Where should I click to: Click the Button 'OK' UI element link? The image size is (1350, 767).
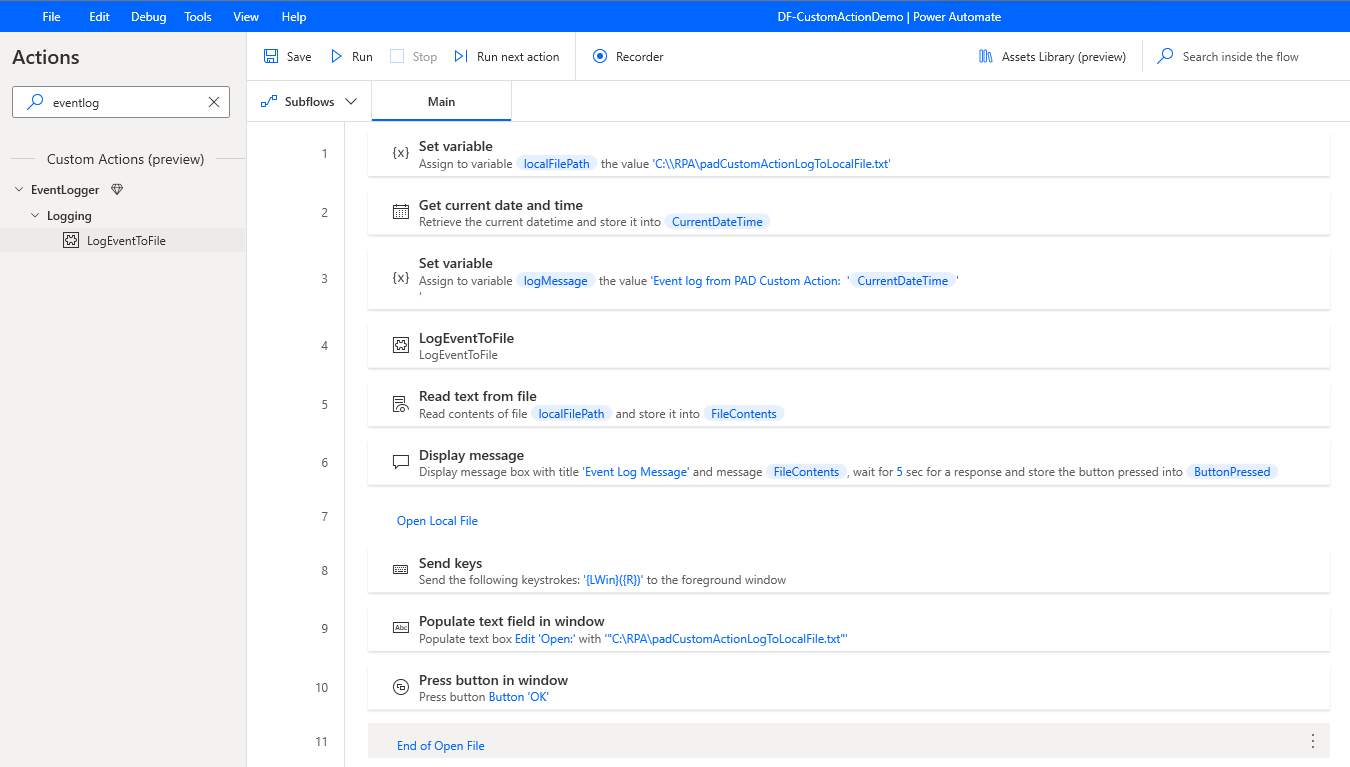pyautogui.click(x=519, y=697)
